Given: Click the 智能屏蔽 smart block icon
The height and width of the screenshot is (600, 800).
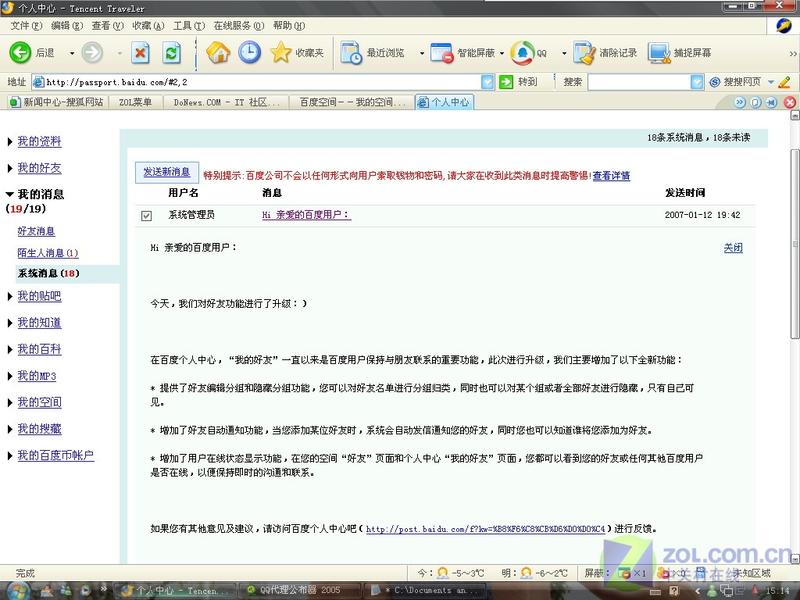Looking at the screenshot, I should tap(442, 53).
